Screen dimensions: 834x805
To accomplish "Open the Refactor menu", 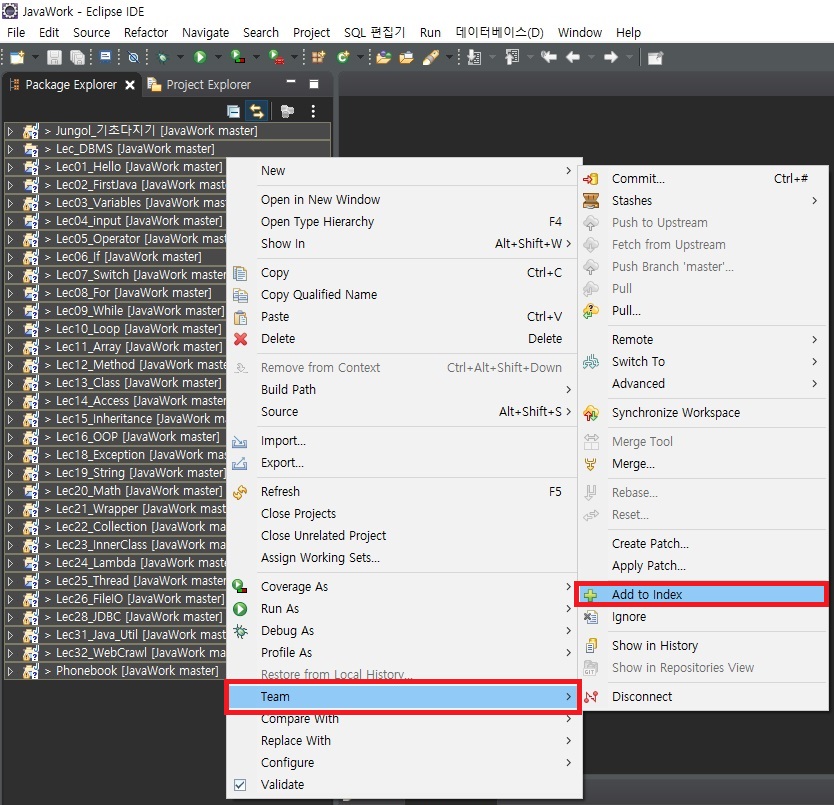I will (146, 32).
